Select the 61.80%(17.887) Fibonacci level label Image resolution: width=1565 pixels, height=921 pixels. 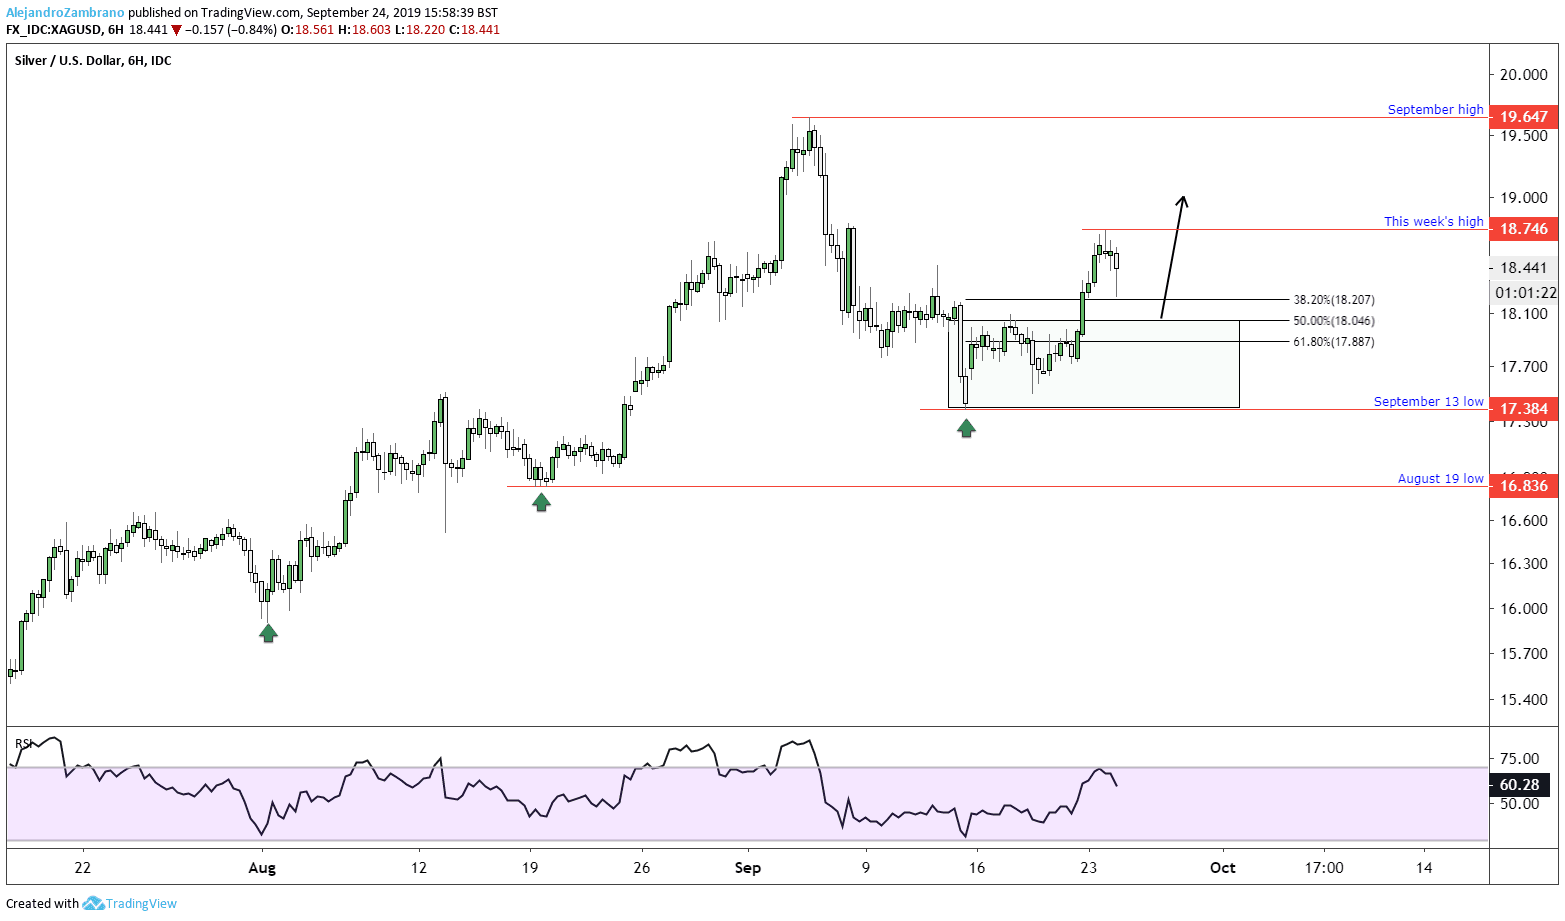tap(1334, 342)
